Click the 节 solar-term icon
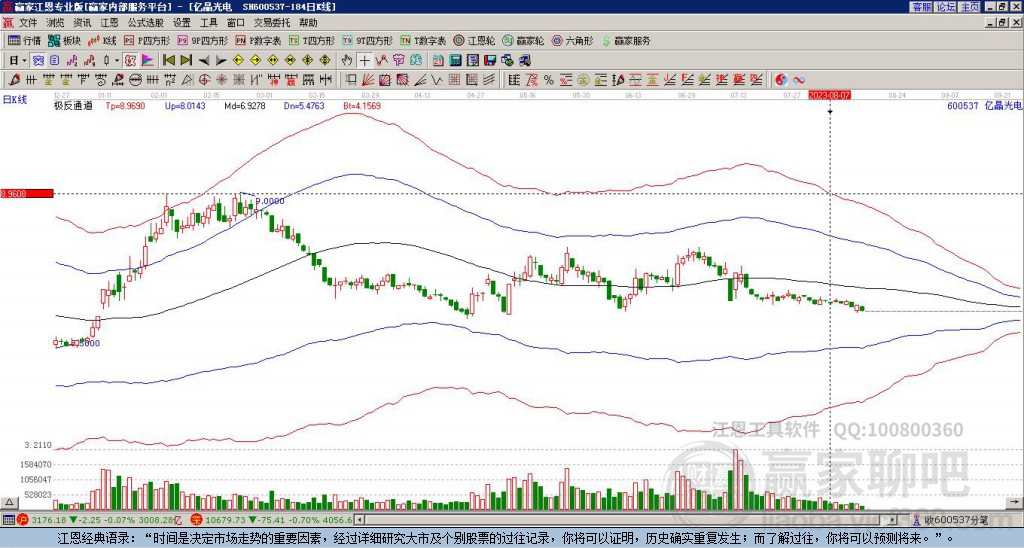Screen dimensions: 1024x548 (x=398, y=60)
